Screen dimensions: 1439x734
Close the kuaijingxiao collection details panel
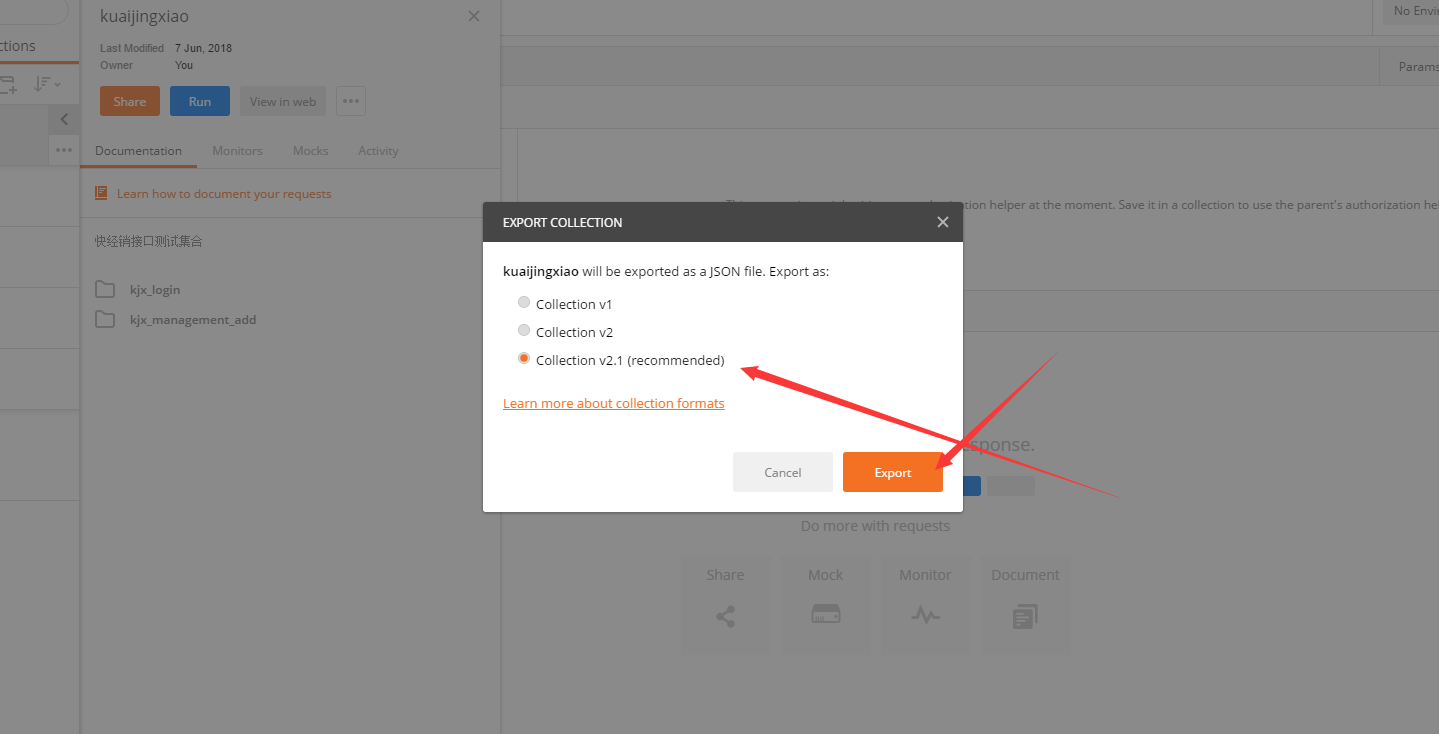pyautogui.click(x=474, y=16)
